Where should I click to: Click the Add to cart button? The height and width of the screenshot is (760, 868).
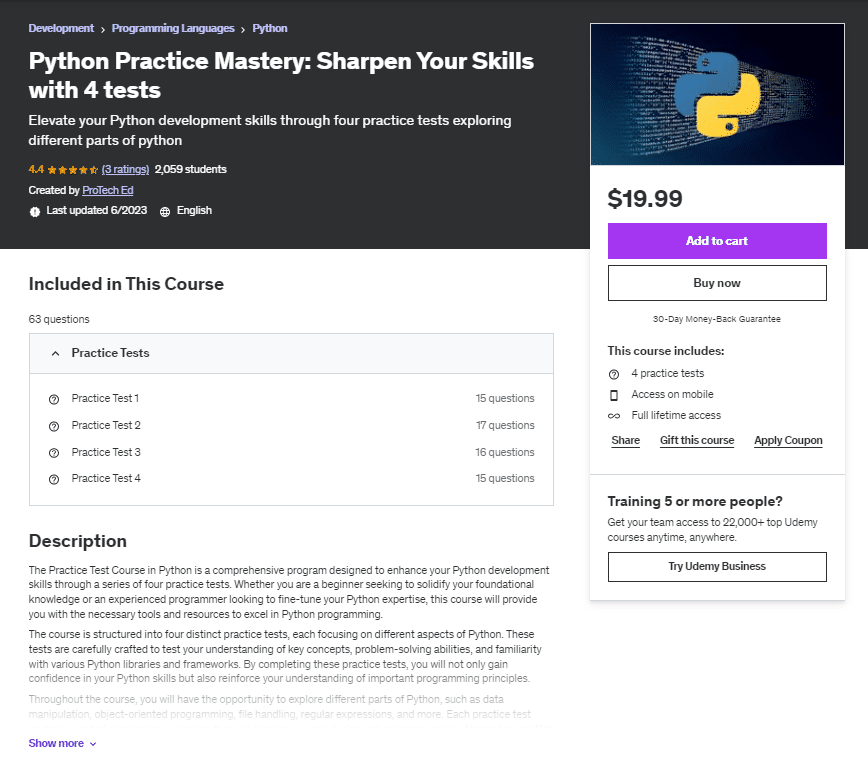point(717,241)
